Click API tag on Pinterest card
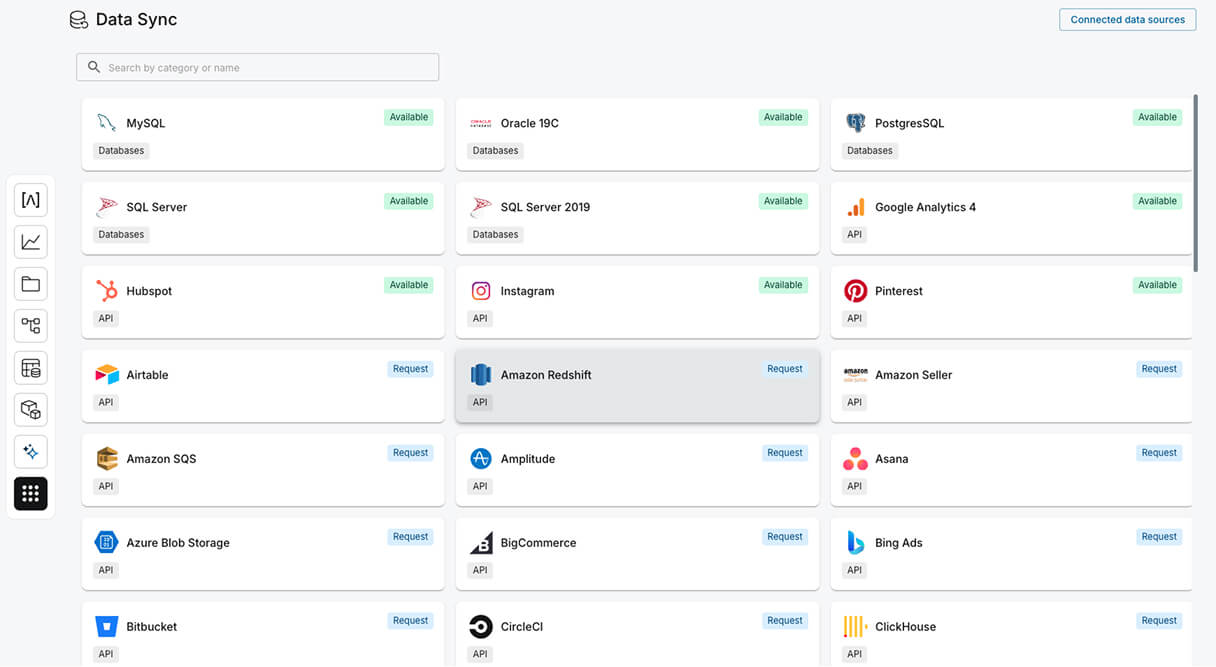1216x667 pixels. [854, 319]
